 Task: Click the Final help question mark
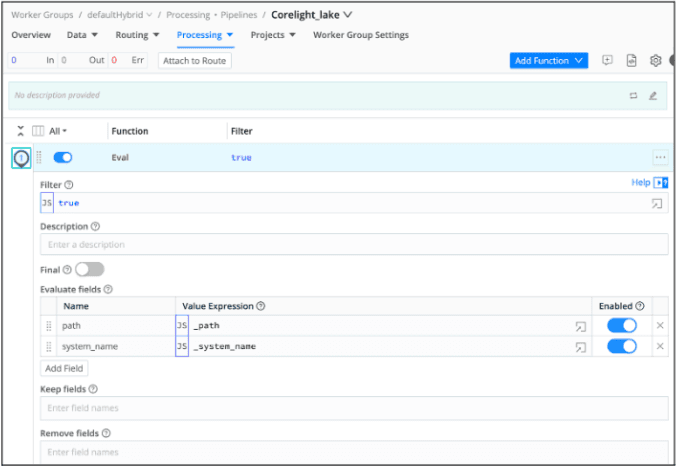67,270
